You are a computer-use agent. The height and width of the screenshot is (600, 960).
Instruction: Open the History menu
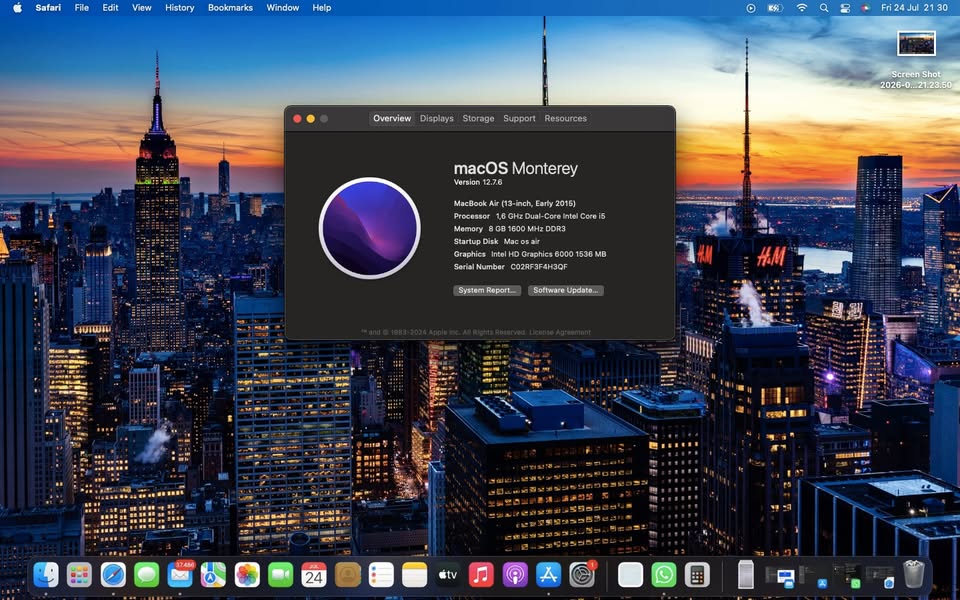coord(179,8)
